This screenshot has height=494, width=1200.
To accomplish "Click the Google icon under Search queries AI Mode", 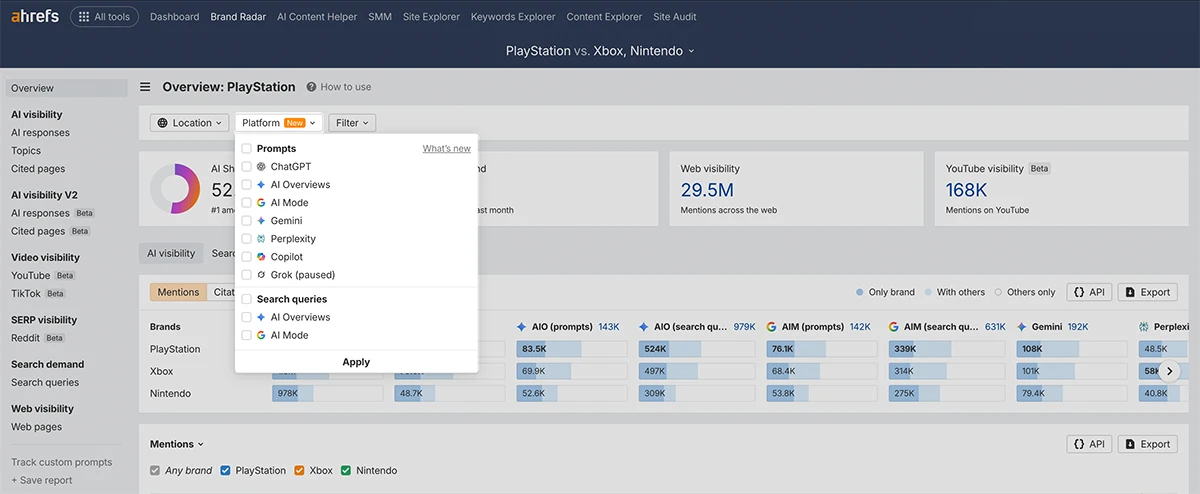I will tap(261, 335).
